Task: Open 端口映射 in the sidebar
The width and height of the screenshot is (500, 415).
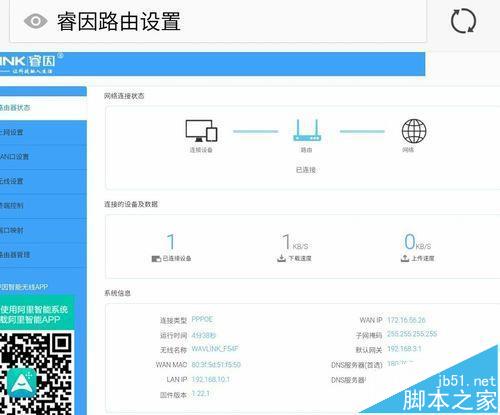Action: pyautogui.click(x=43, y=230)
